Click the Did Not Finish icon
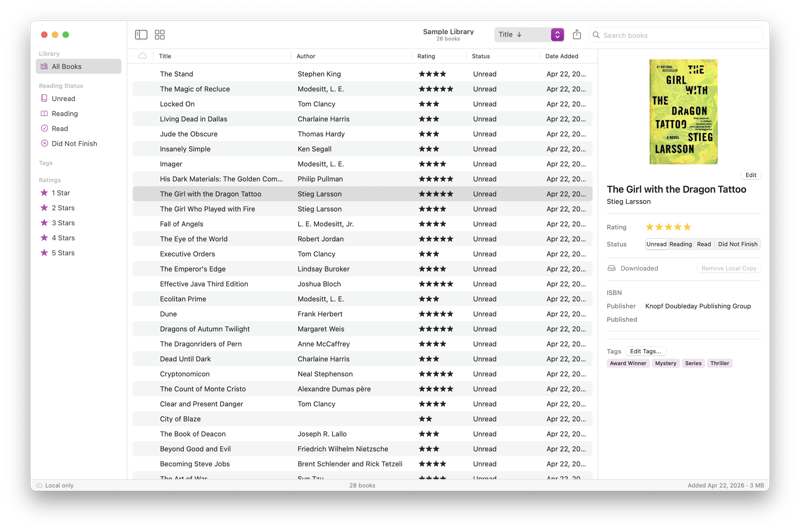The image size is (800, 531). pos(44,143)
